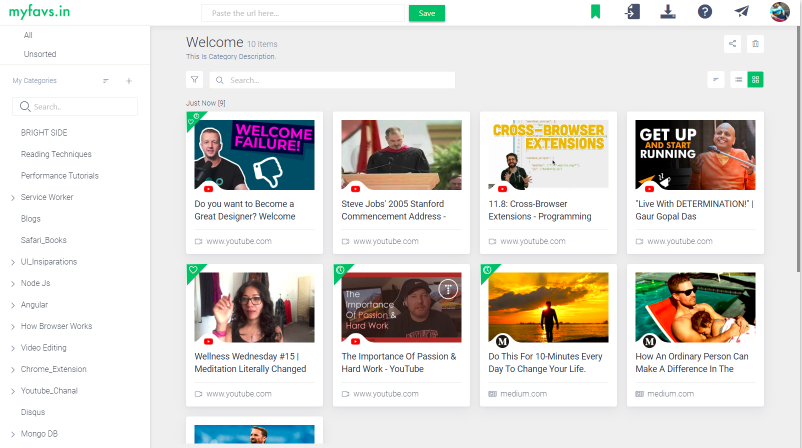This screenshot has height=448, width=802.
Task: Click the paper plane send icon
Action: point(742,12)
